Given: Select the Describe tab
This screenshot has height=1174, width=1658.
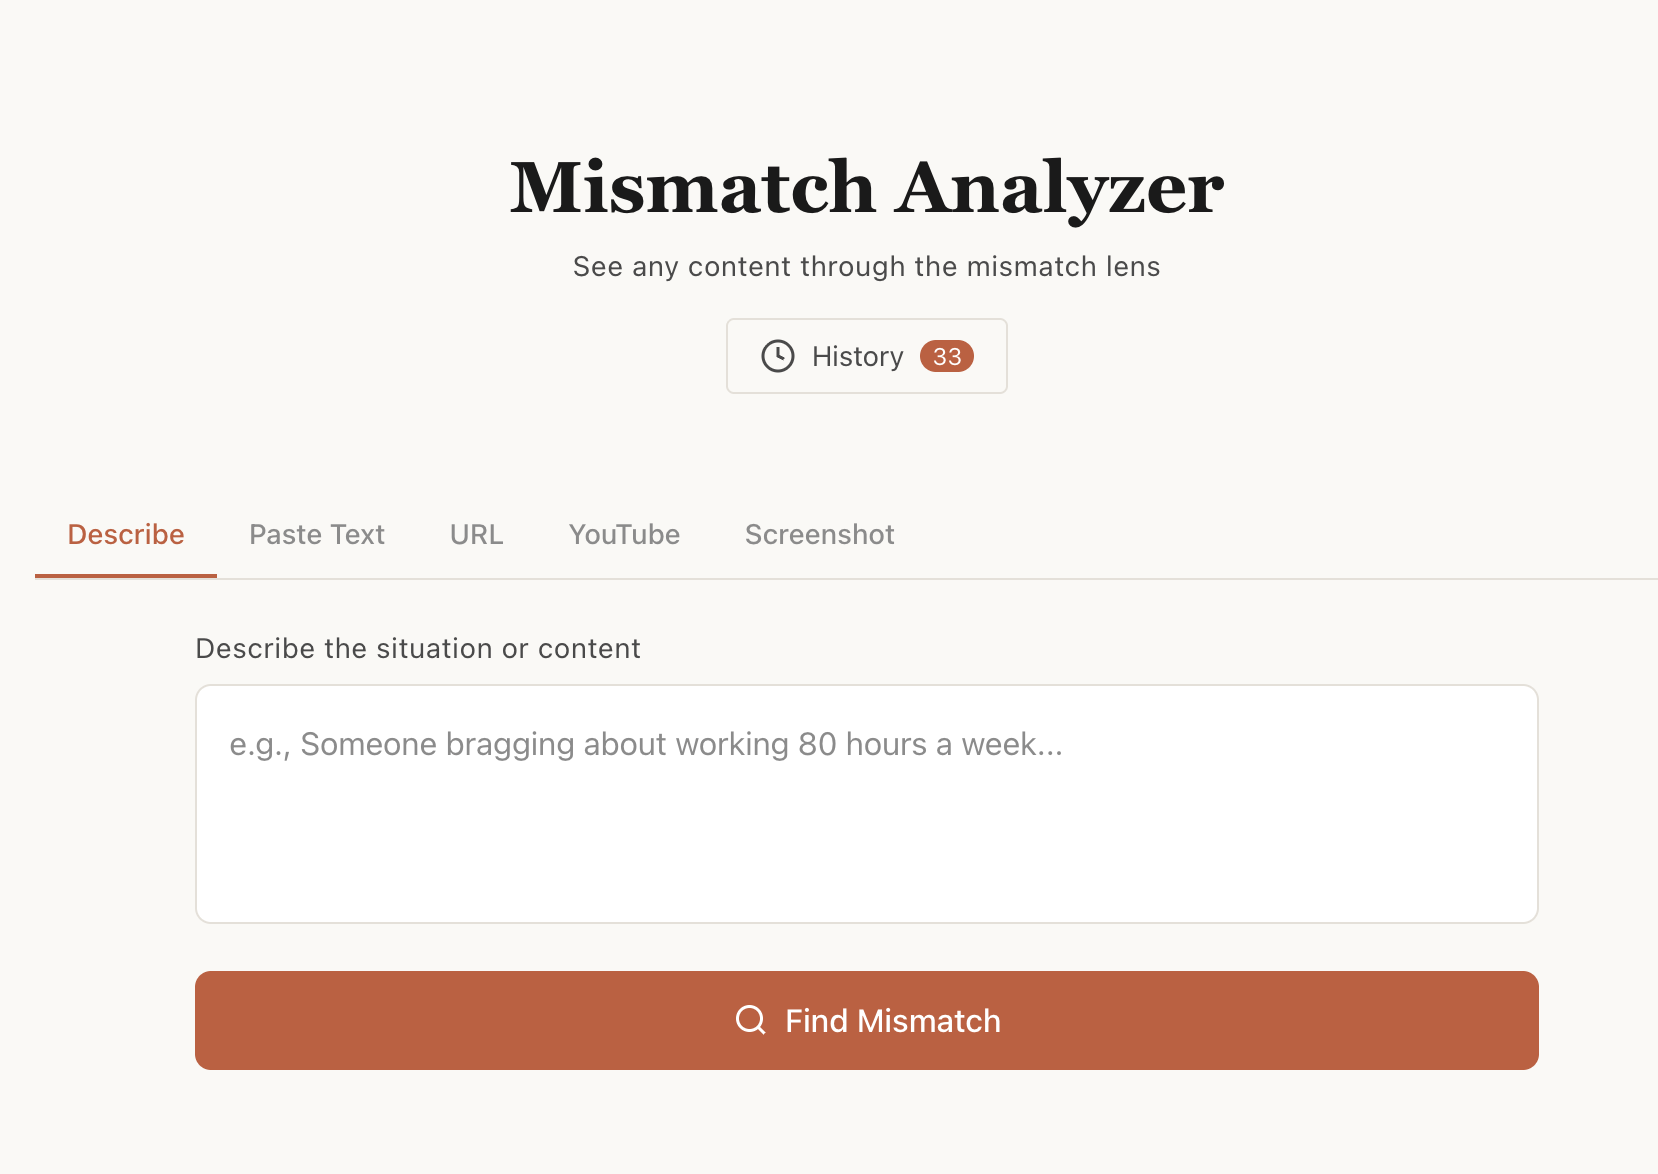Looking at the screenshot, I should 126,535.
